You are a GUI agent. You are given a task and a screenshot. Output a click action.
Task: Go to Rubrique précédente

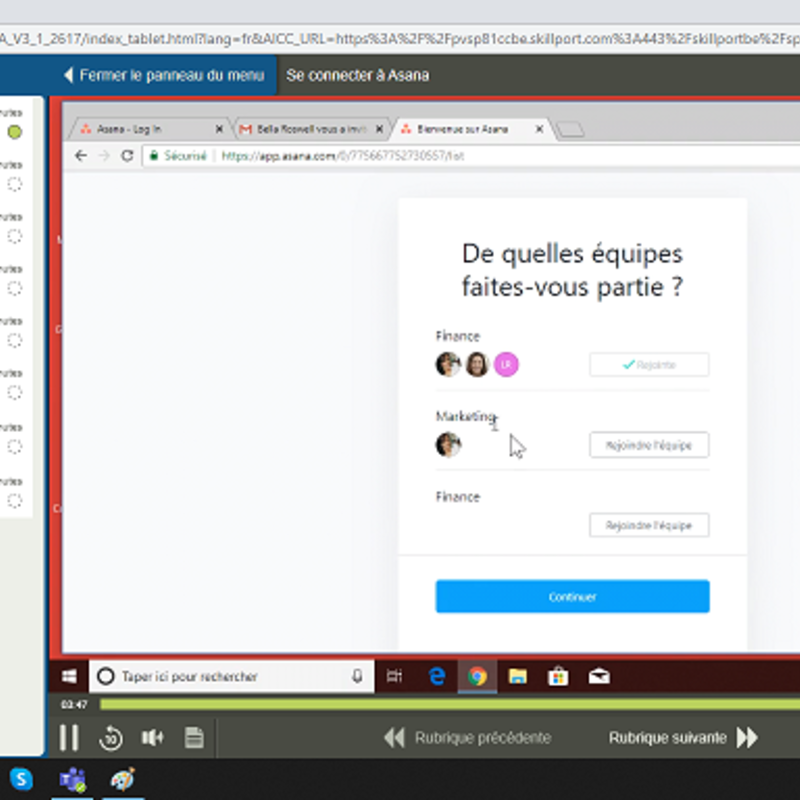click(x=467, y=737)
